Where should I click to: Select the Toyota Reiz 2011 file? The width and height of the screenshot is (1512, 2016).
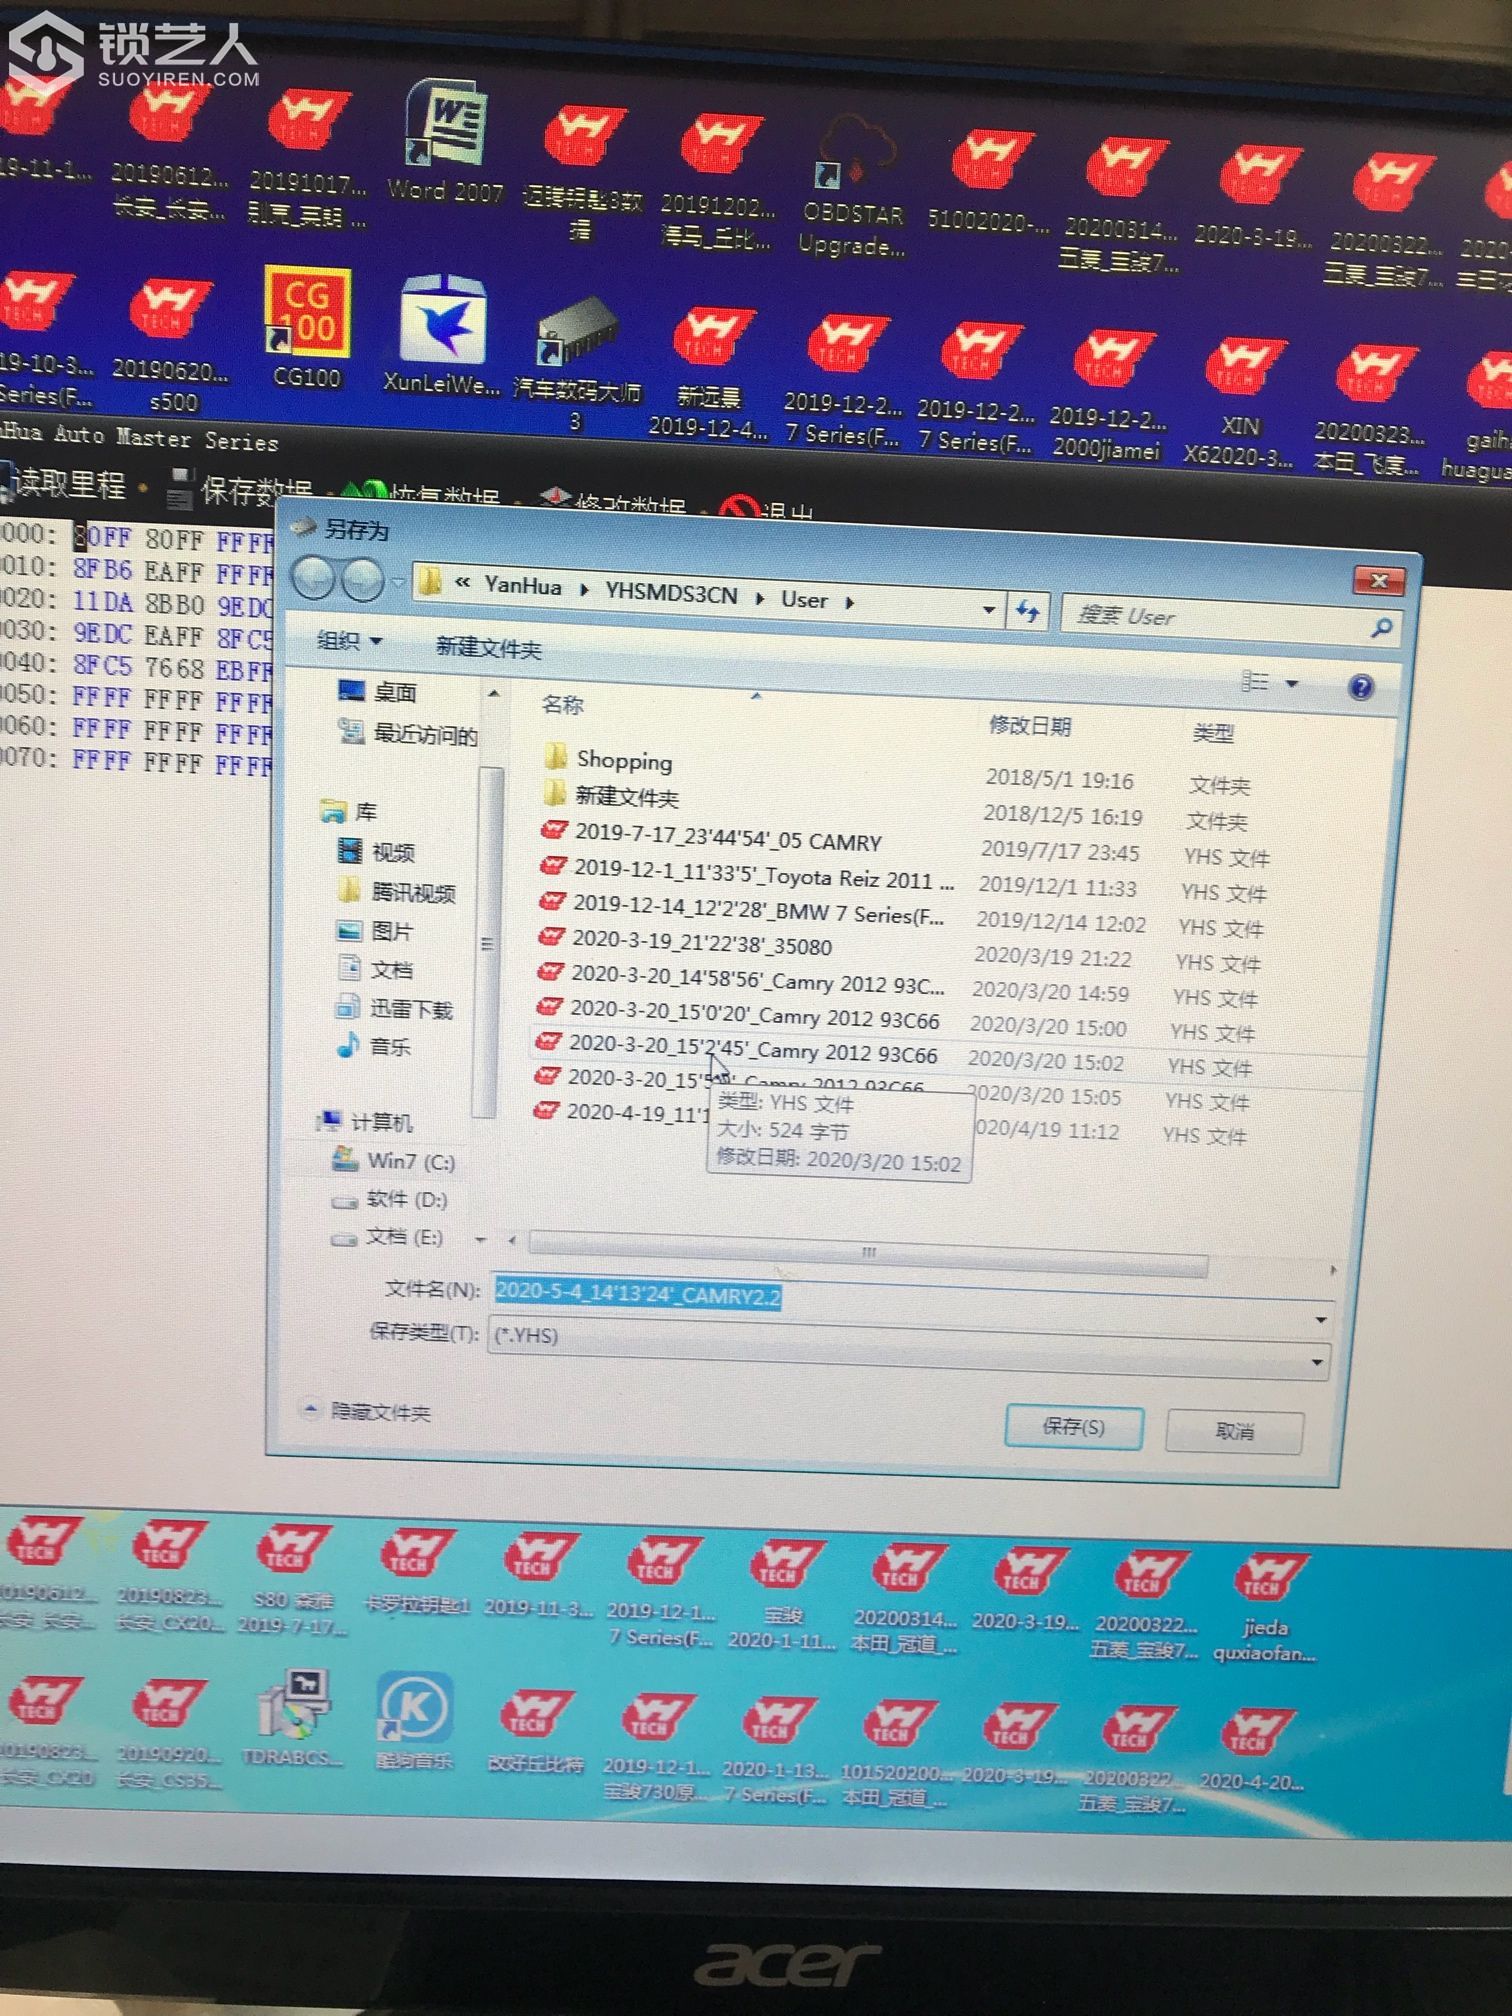pos(746,874)
